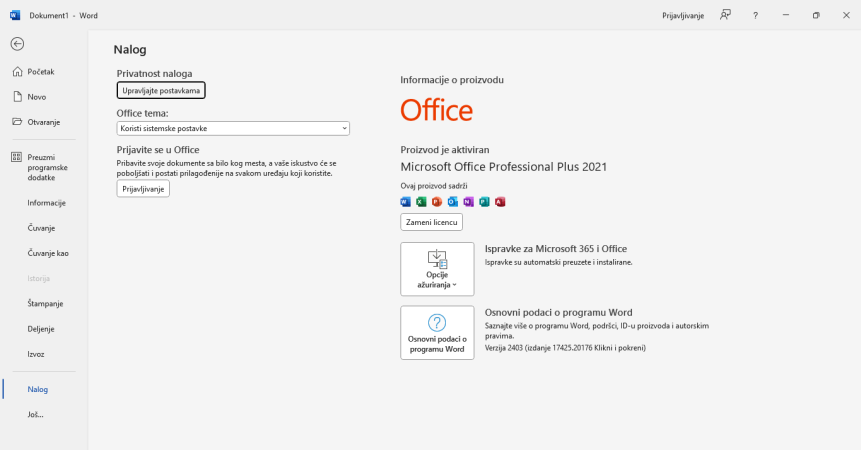861x450 pixels.
Task: Click the folder icon beside Otvaranje
Action: click(18, 122)
